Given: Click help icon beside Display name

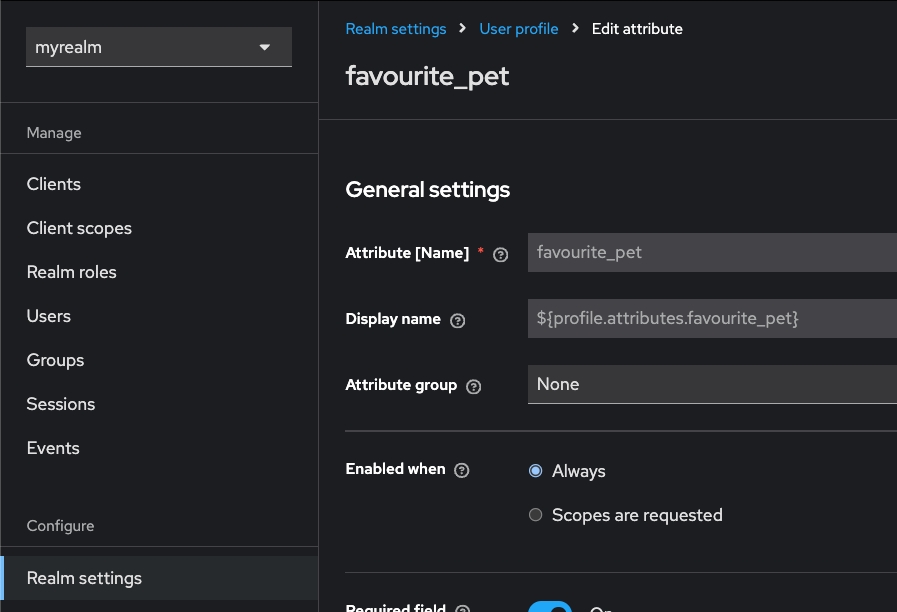Looking at the screenshot, I should click(458, 320).
